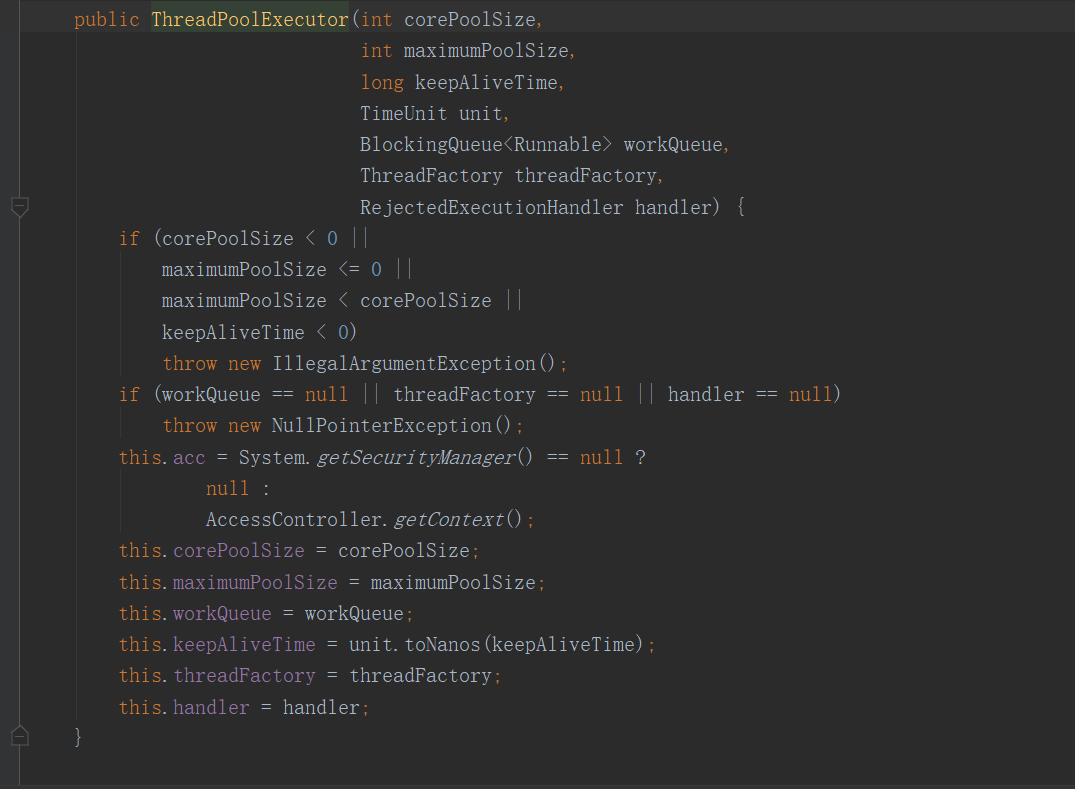Click 'AccessController.getContext()' call
The image size is (1075, 789).
[364, 520]
